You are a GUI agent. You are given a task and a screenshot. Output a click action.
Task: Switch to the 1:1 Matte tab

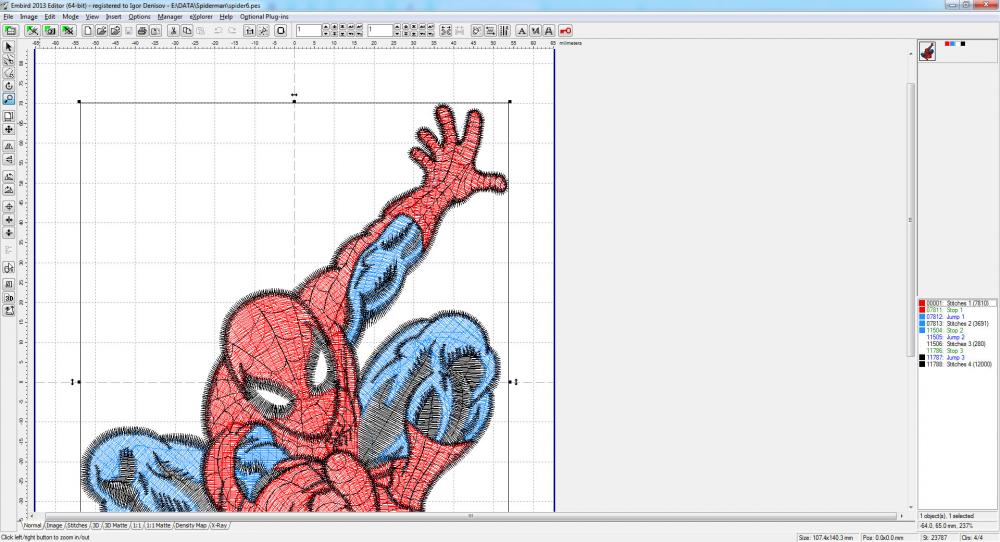pos(158,525)
